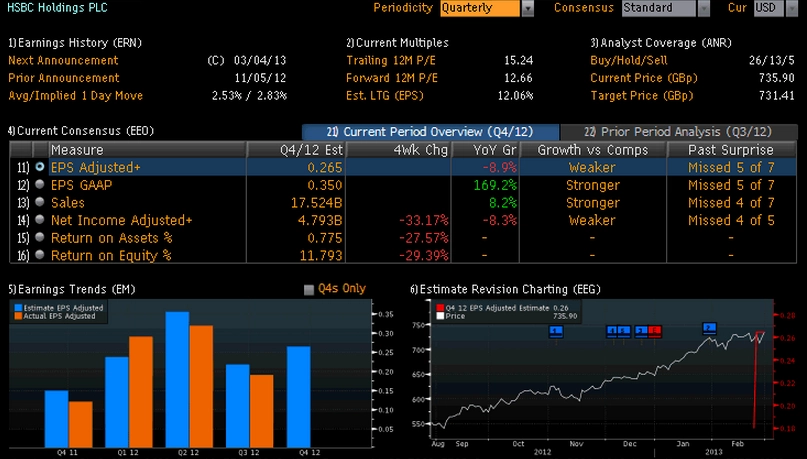Click the blue event marker 4 on the revision chart
The image size is (807, 459).
coord(612,331)
